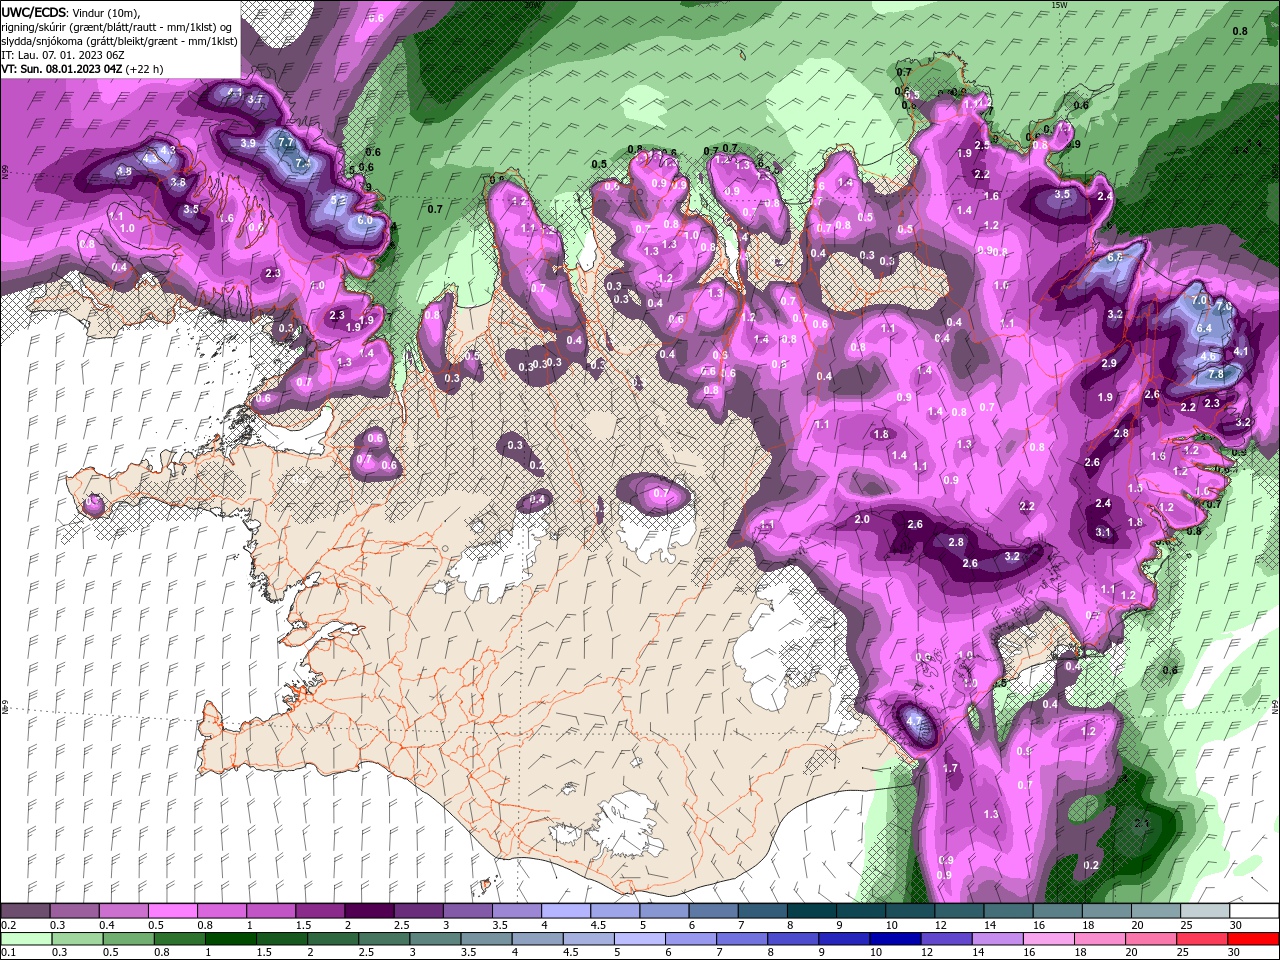The height and width of the screenshot is (960, 1280).
Task: Click the 4.6 precipitation value in the east
Action: pyautogui.click(x=1208, y=356)
